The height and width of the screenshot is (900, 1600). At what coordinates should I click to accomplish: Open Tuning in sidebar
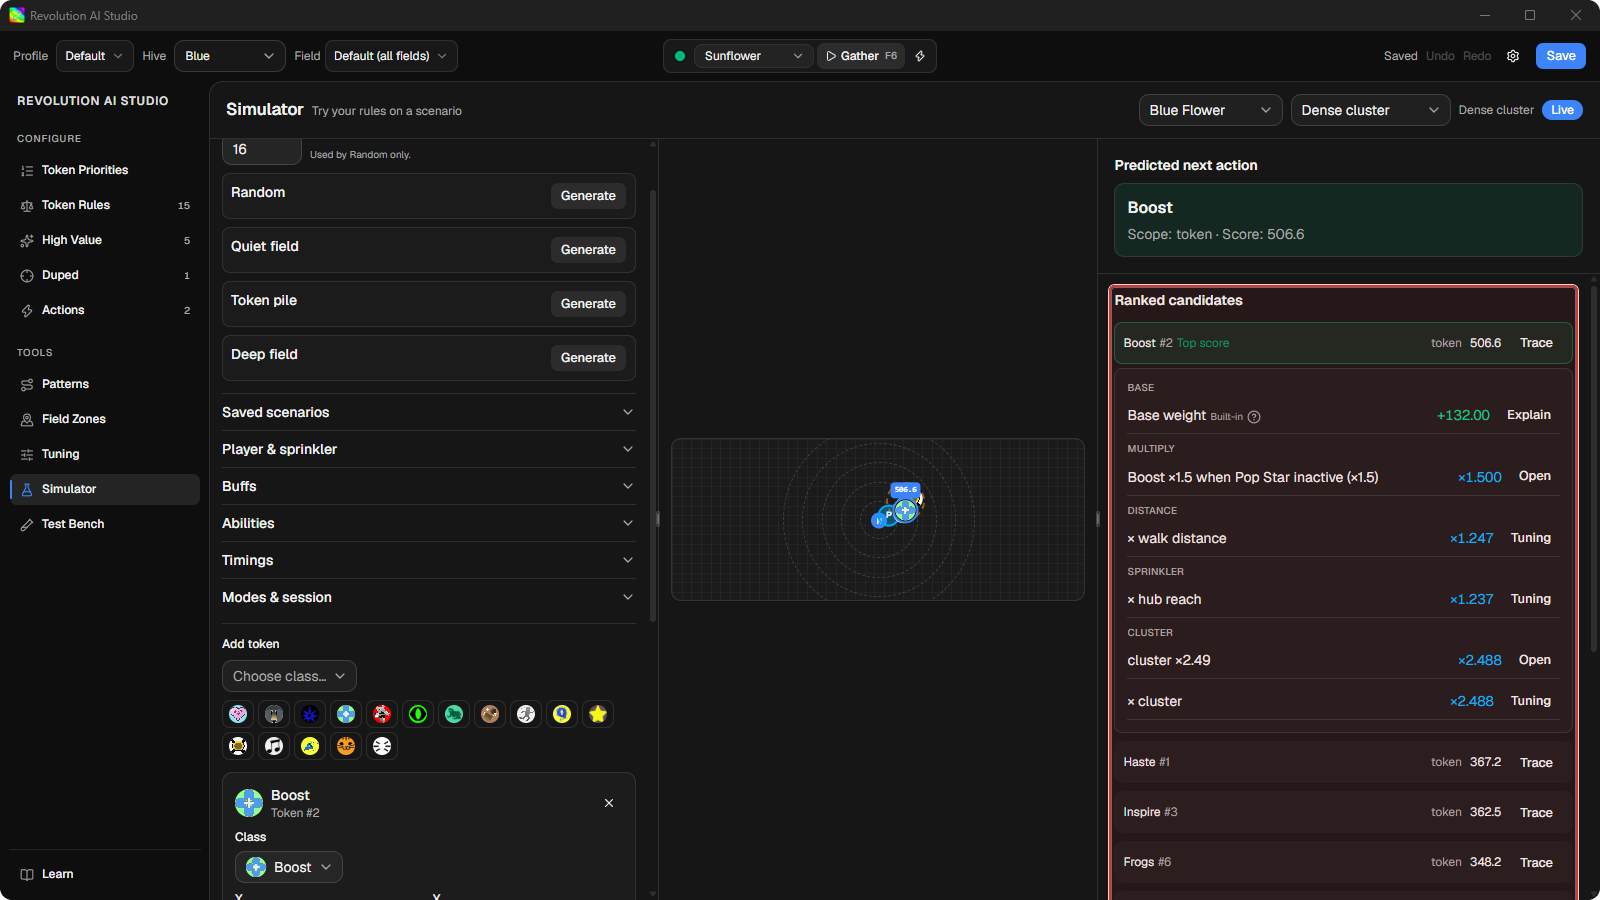click(x=105, y=454)
